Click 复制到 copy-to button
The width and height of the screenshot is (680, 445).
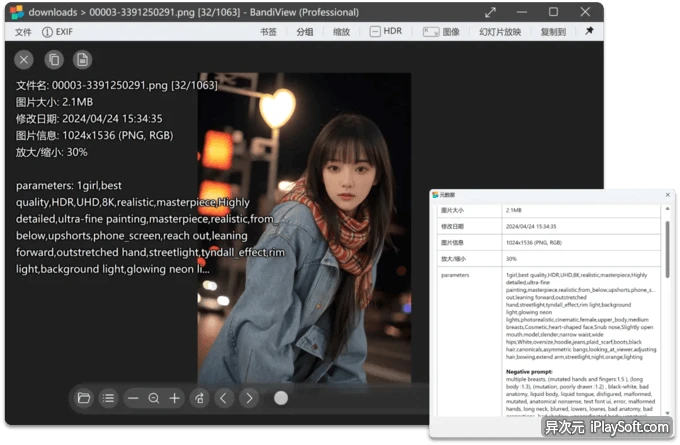(x=553, y=32)
